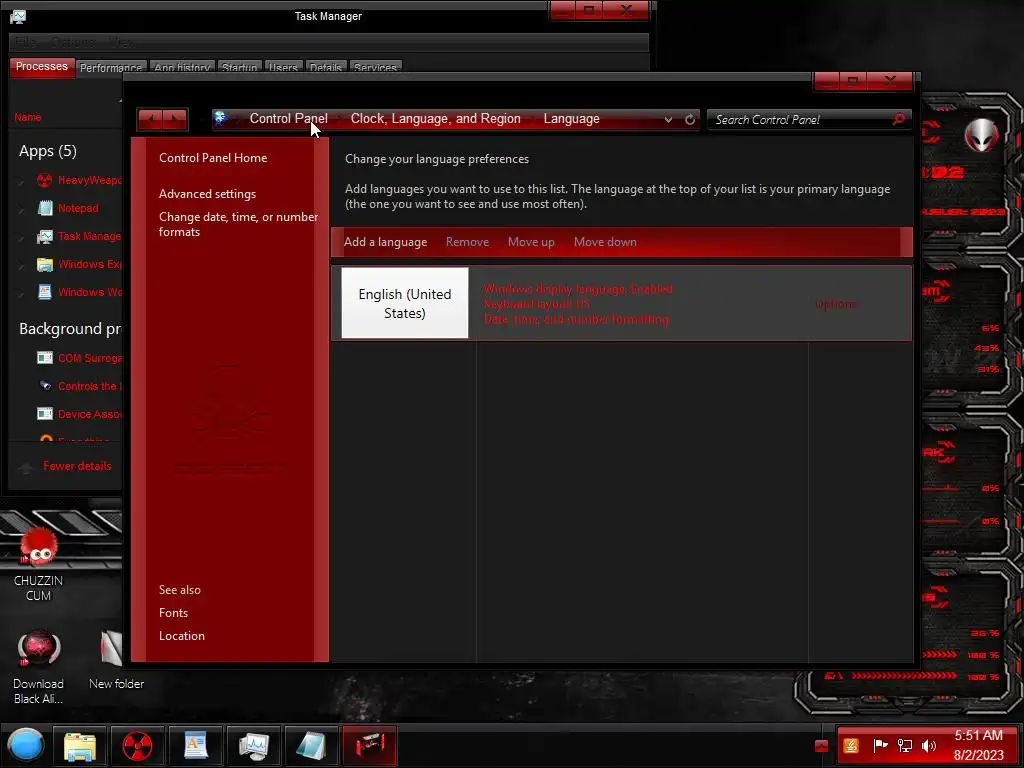Refresh the Language Control Panel page
Screen dimensions: 1024x768
point(690,120)
